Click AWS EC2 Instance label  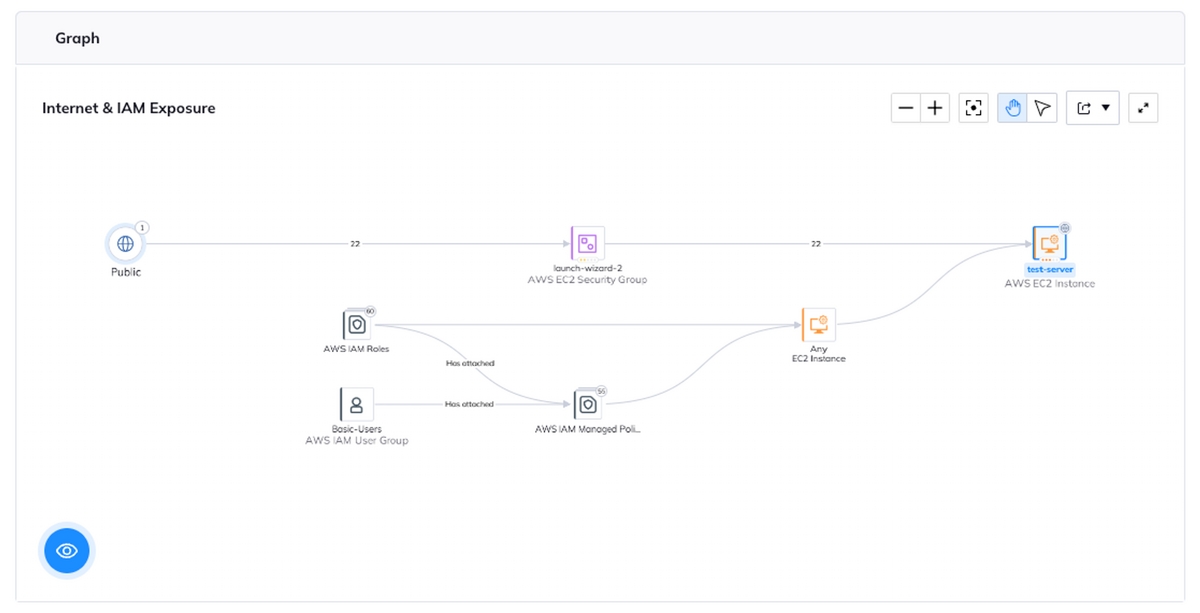pos(1050,284)
